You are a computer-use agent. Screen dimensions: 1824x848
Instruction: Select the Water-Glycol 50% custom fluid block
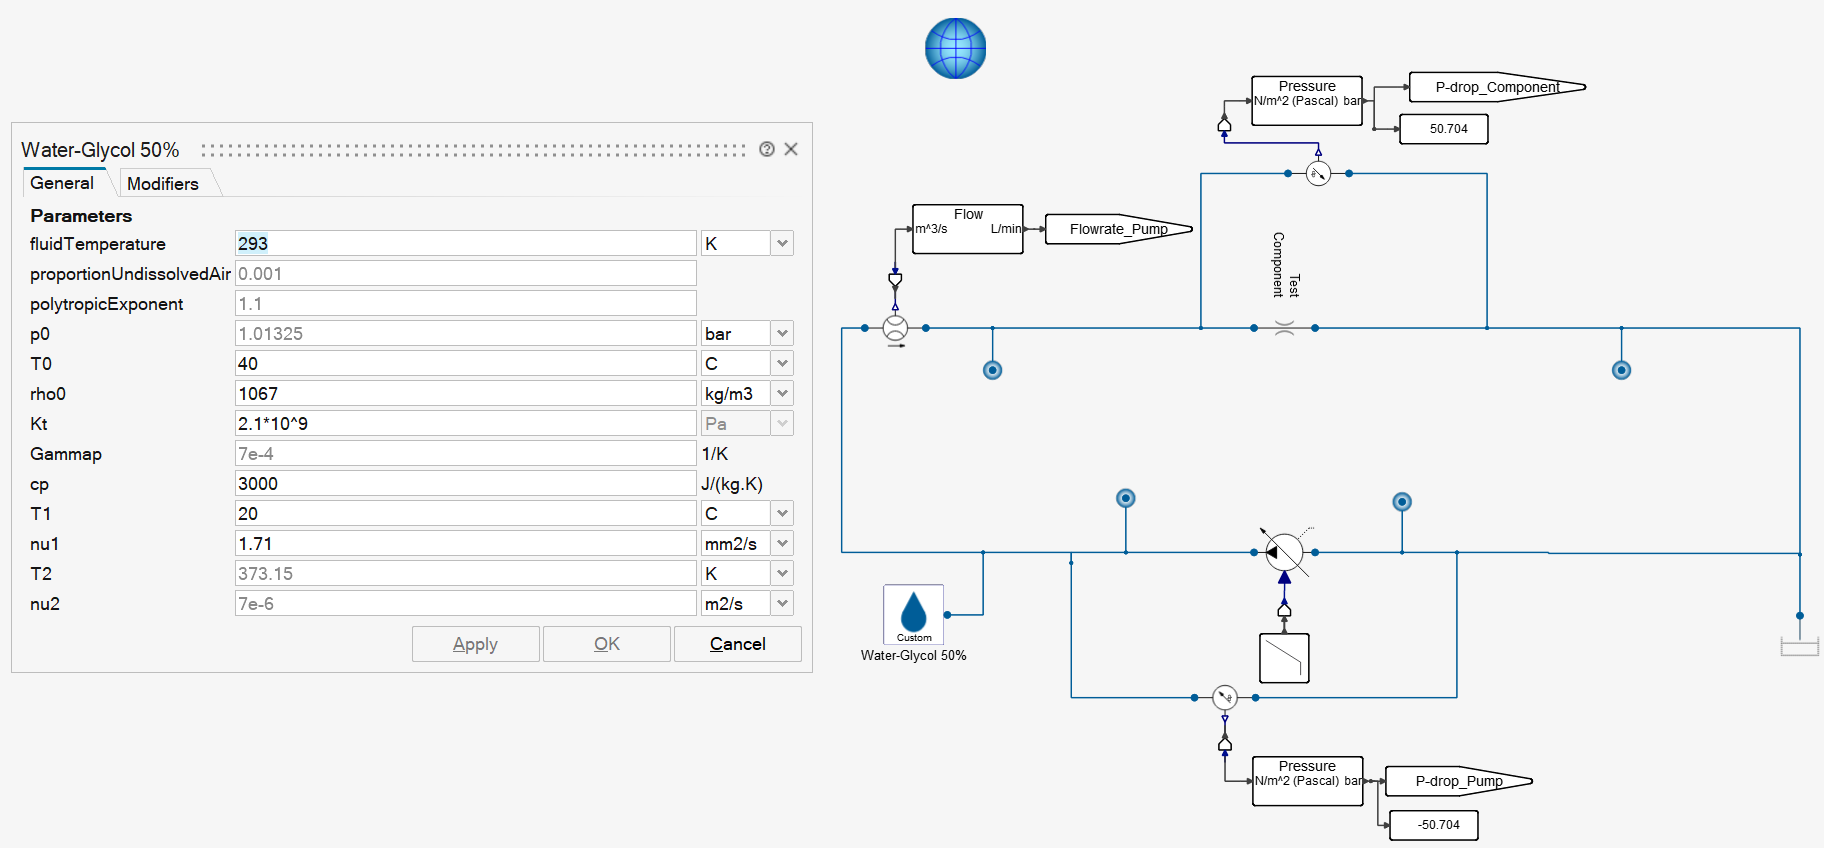(913, 614)
